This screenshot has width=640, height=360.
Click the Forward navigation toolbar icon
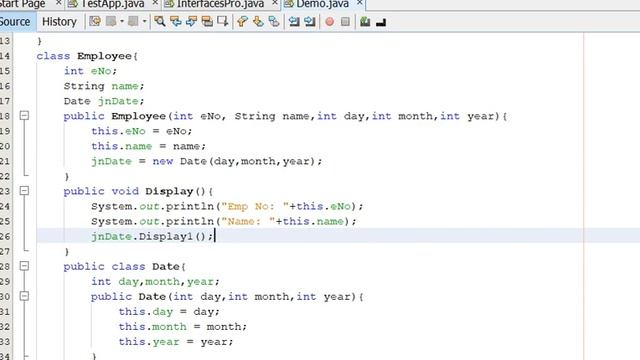pos(133,21)
